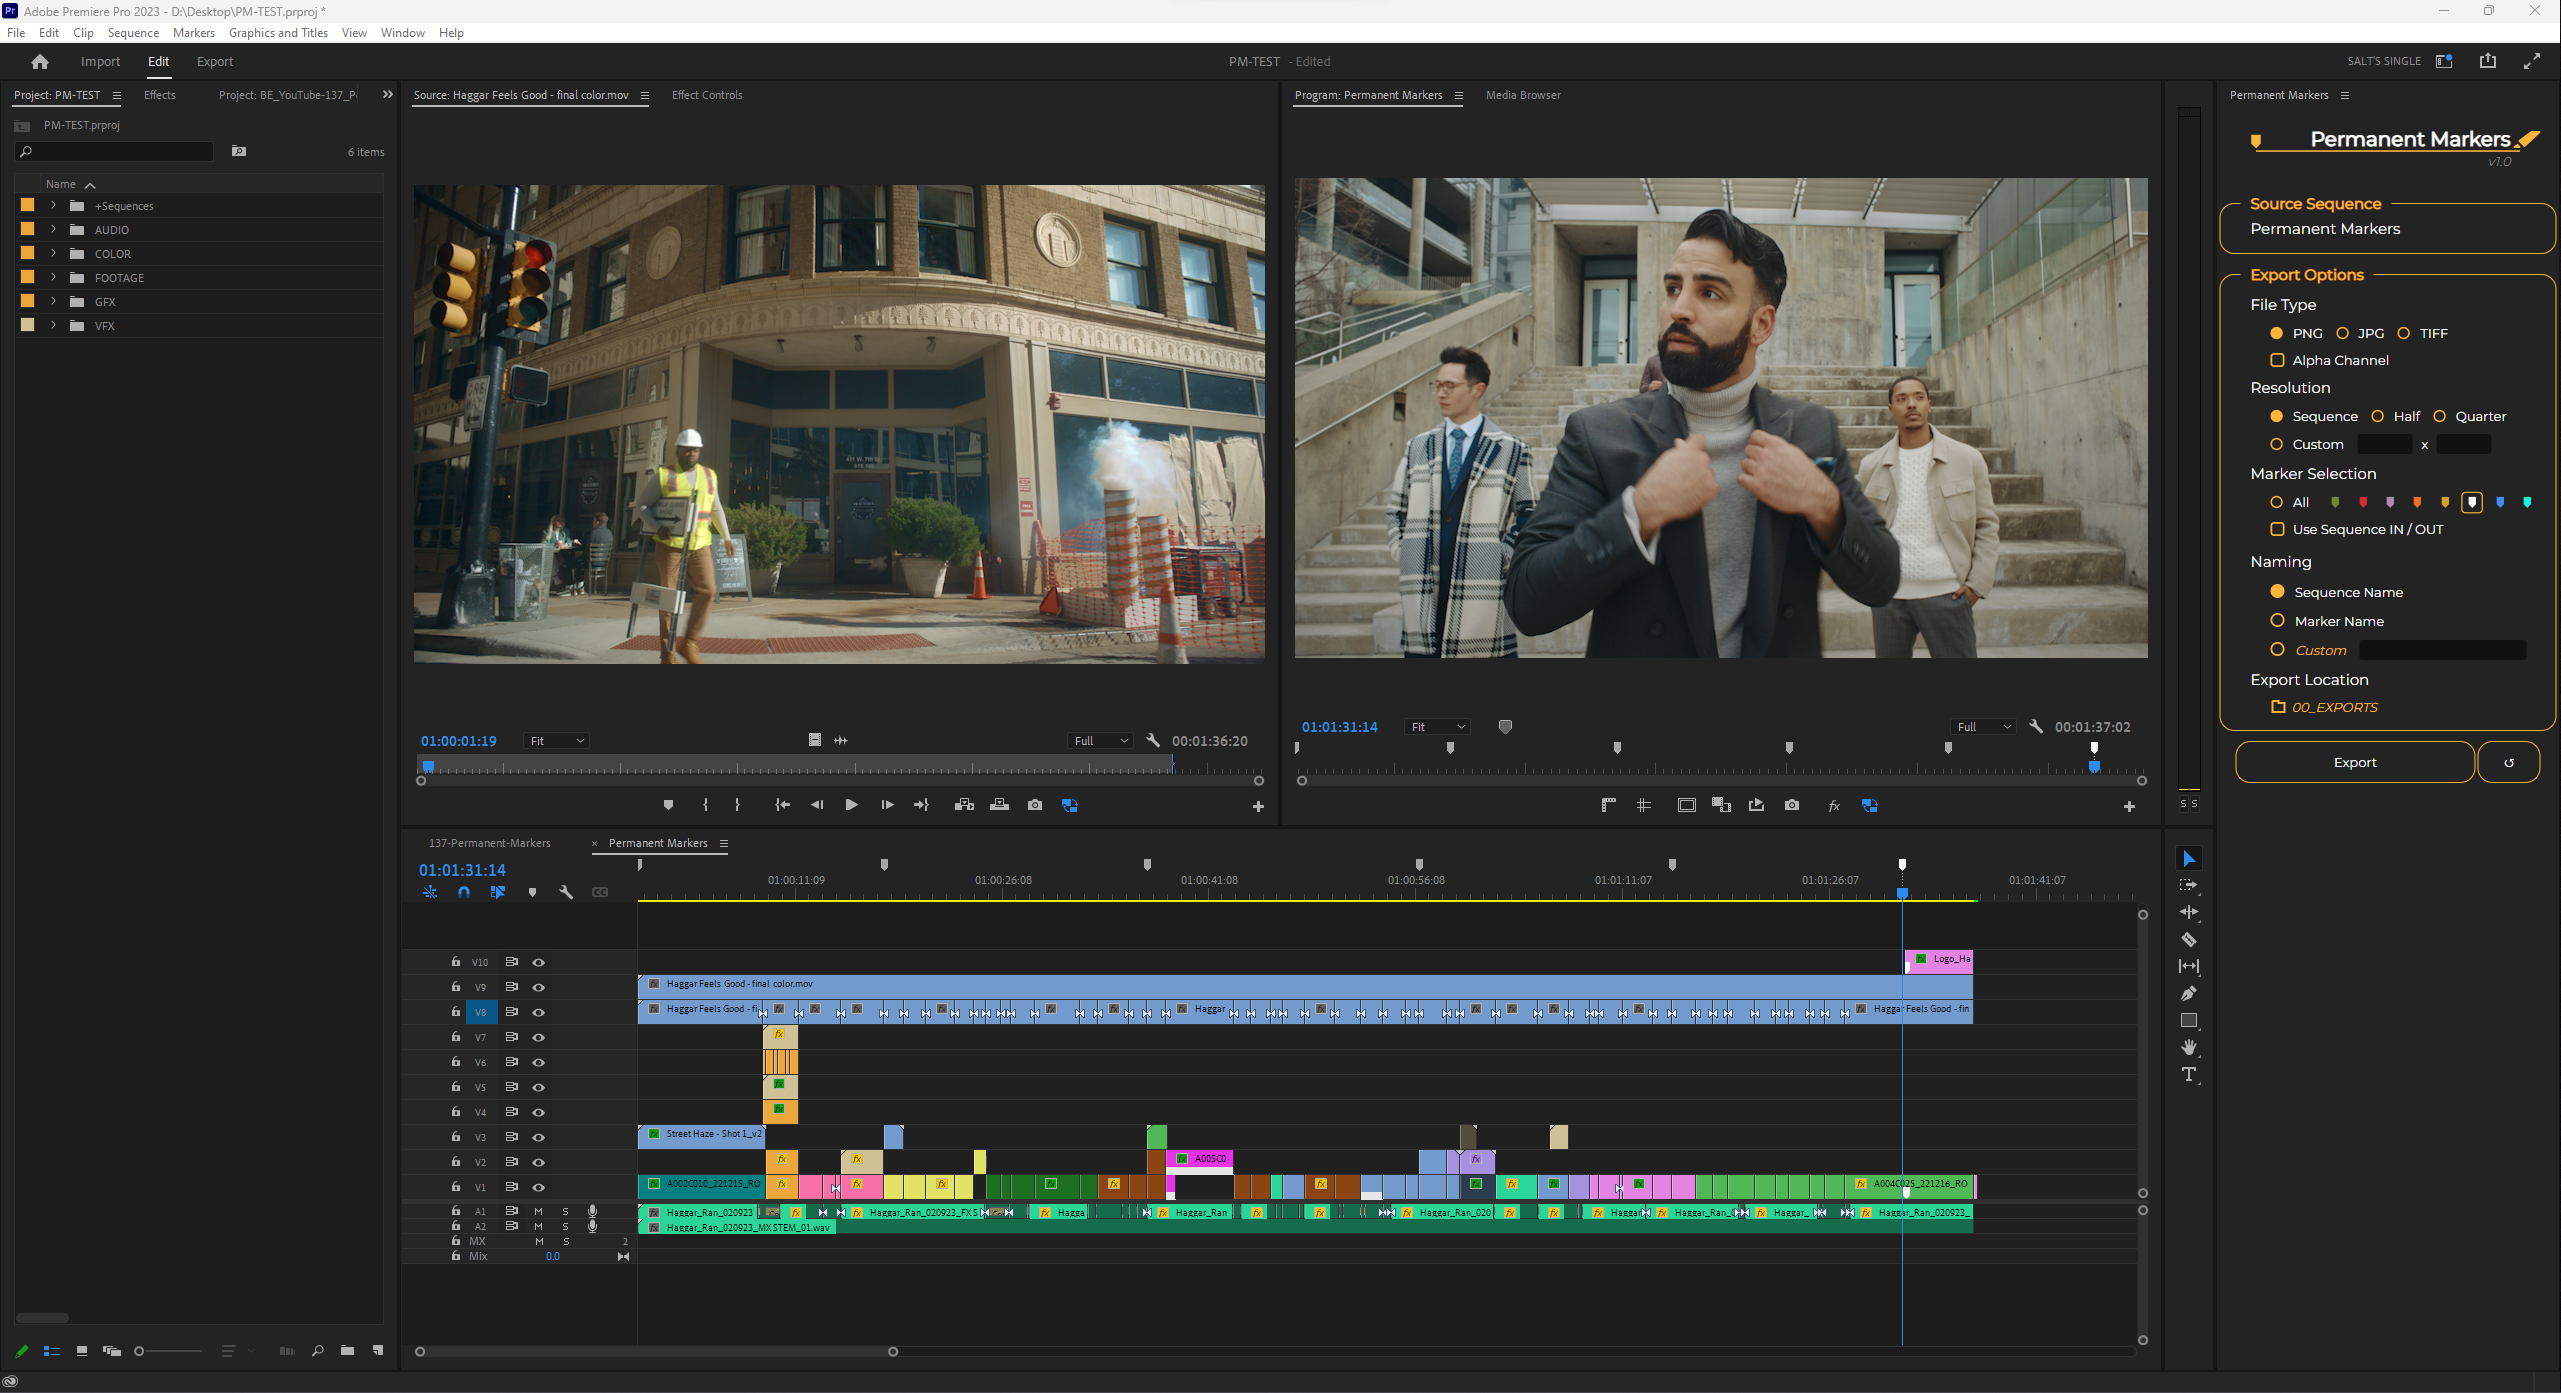
Task: Select the Hand tool
Action: 2188,1047
